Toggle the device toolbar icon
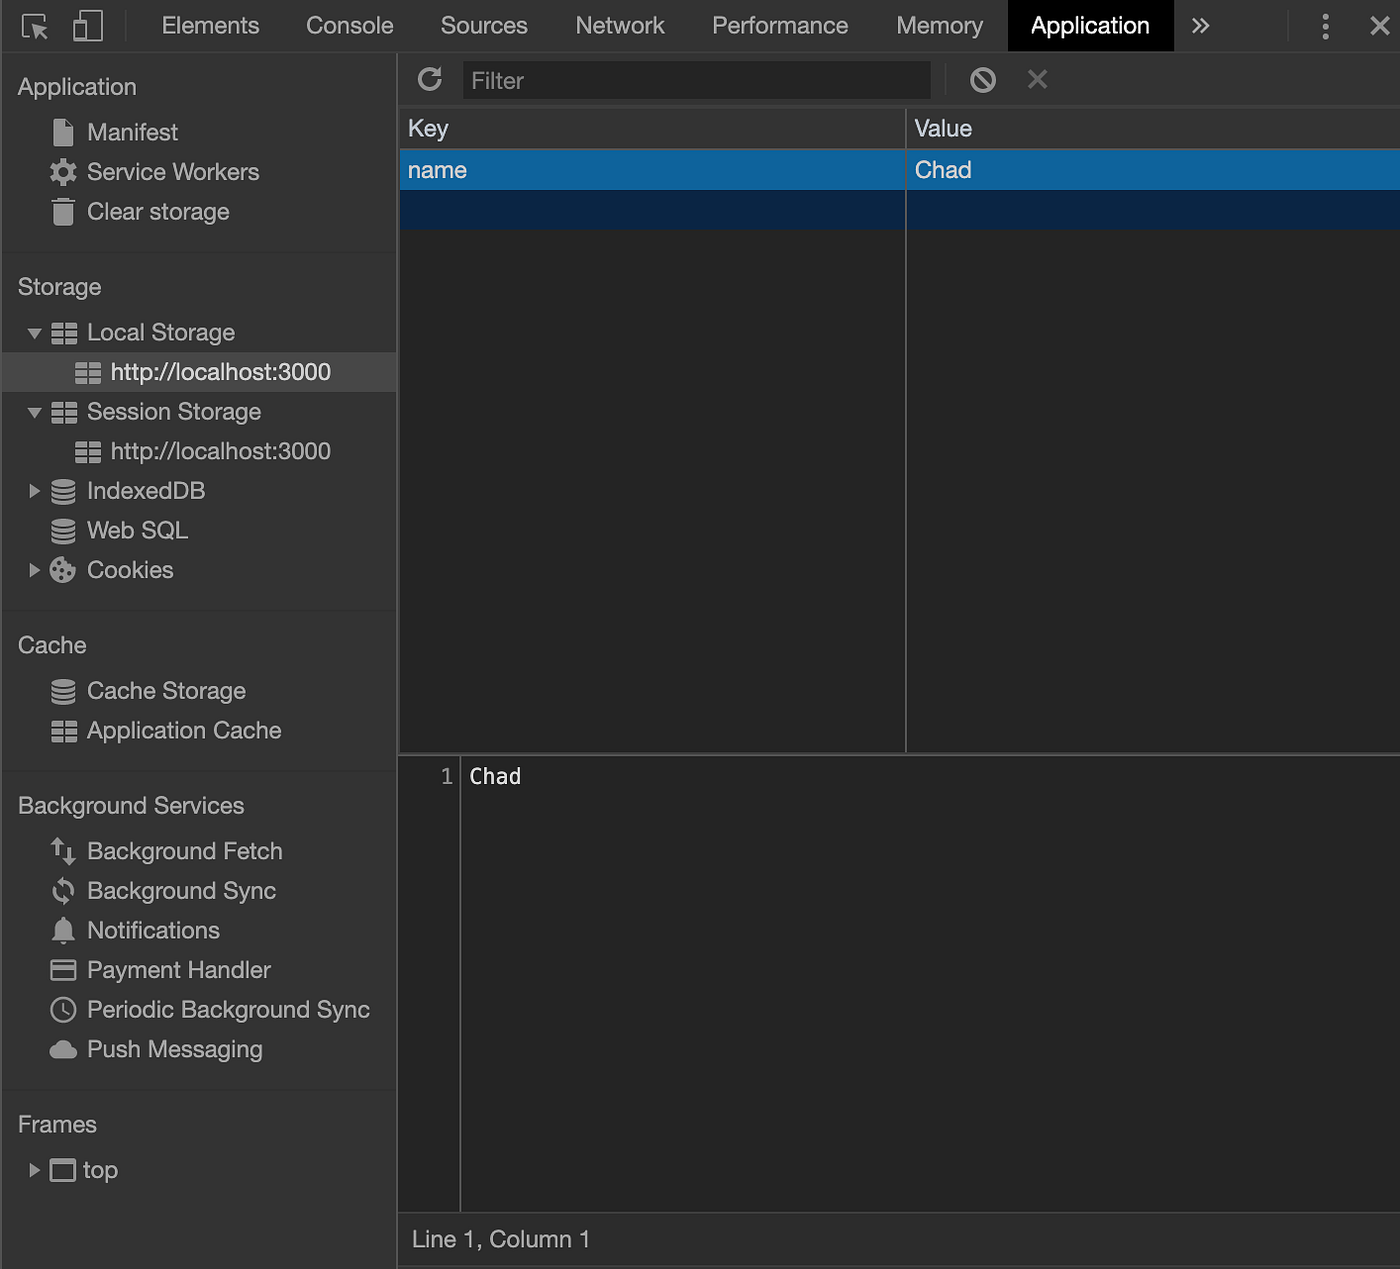This screenshot has width=1400, height=1269. click(88, 26)
